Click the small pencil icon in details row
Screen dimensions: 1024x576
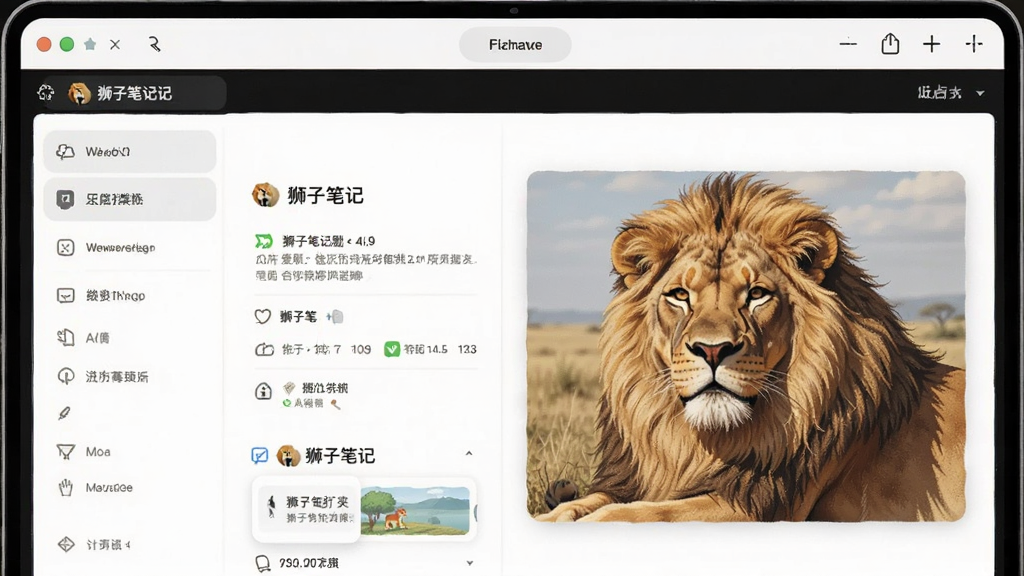pos(336,404)
